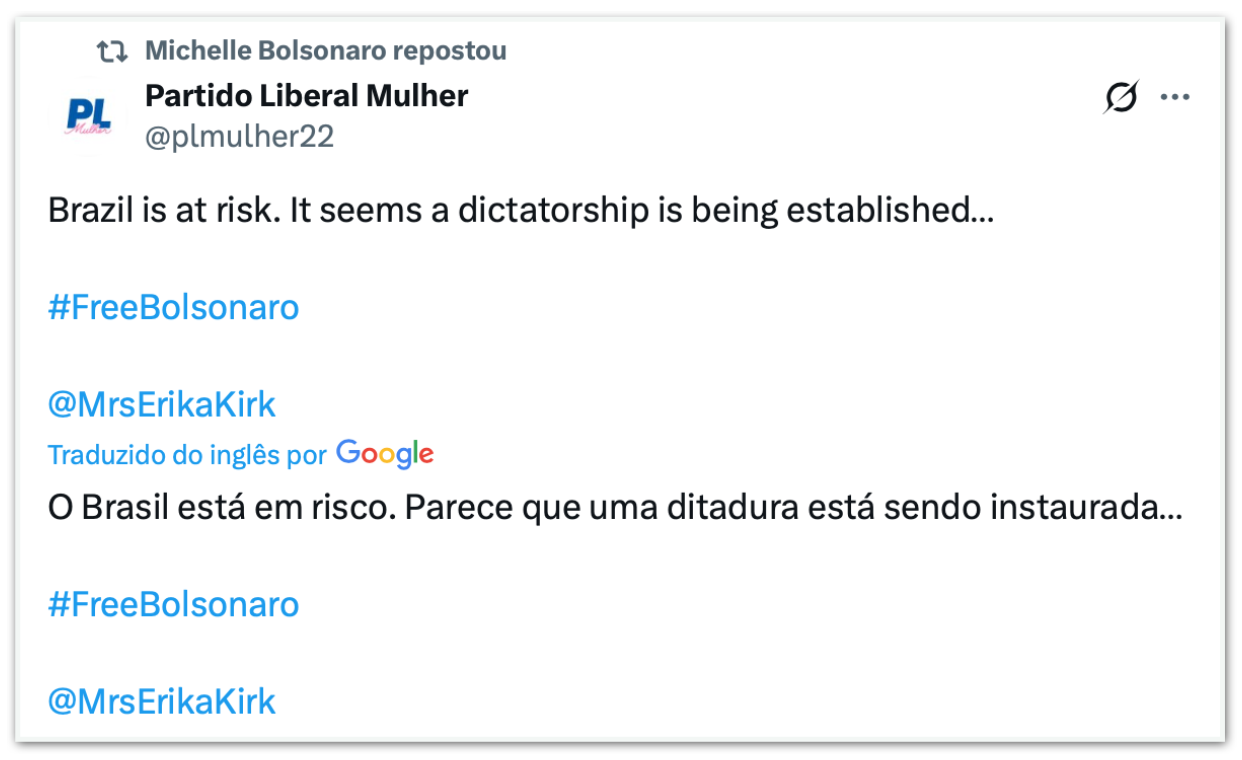The height and width of the screenshot is (760, 1242).
Task: Click the word dictatorship in the post
Action: click(554, 212)
